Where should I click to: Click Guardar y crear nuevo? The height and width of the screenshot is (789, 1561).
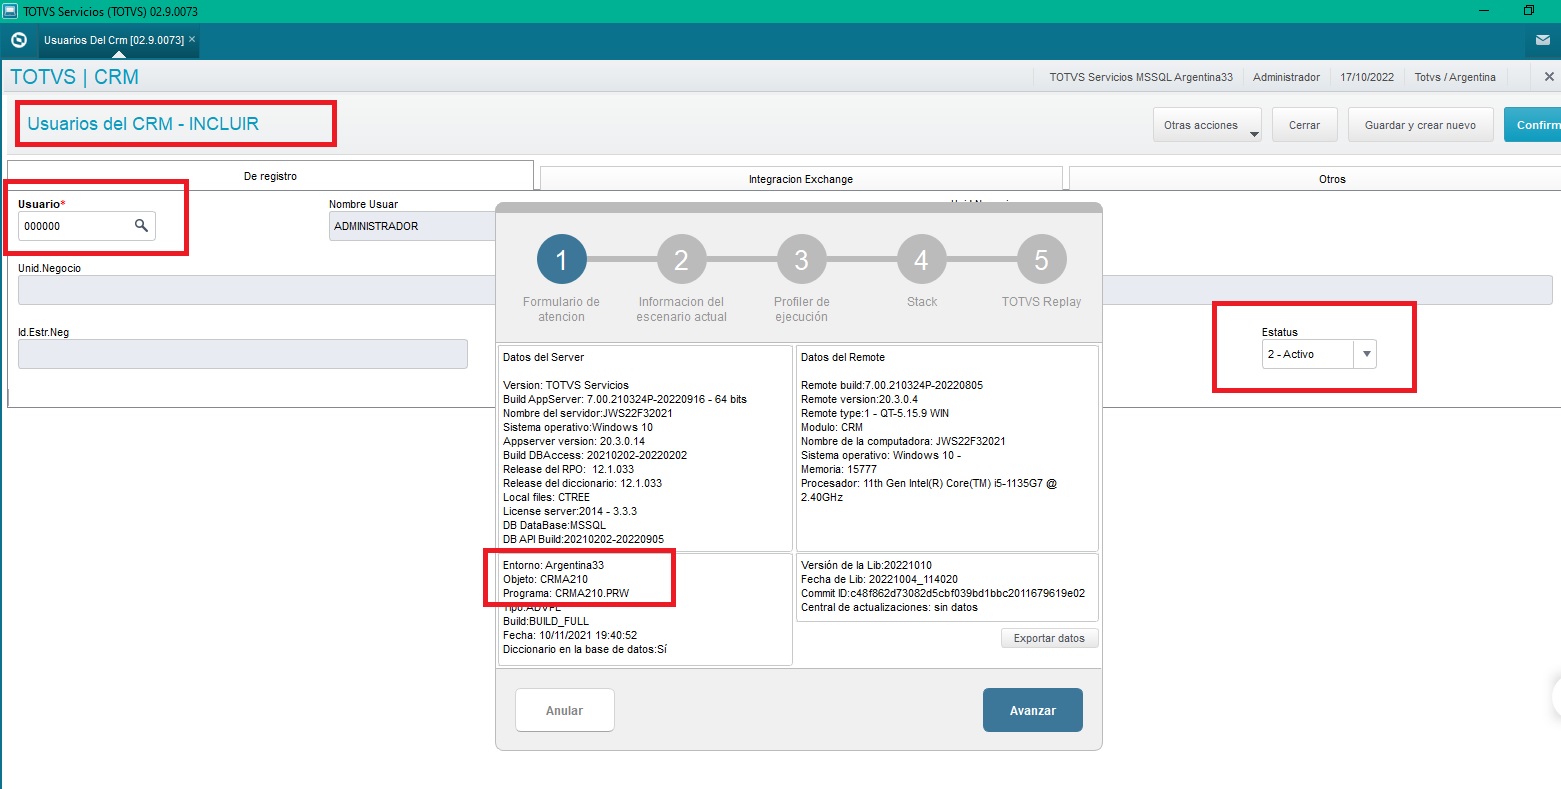[x=1420, y=126]
